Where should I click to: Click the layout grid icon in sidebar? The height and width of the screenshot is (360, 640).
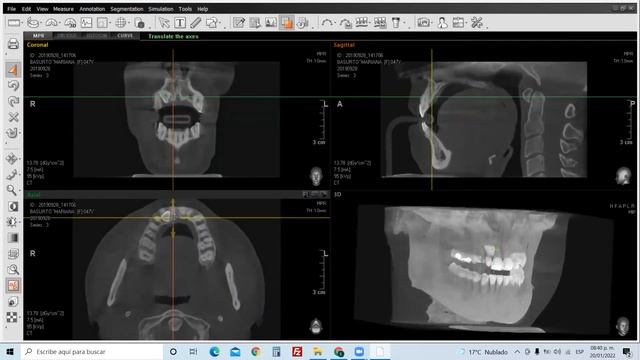point(12,317)
